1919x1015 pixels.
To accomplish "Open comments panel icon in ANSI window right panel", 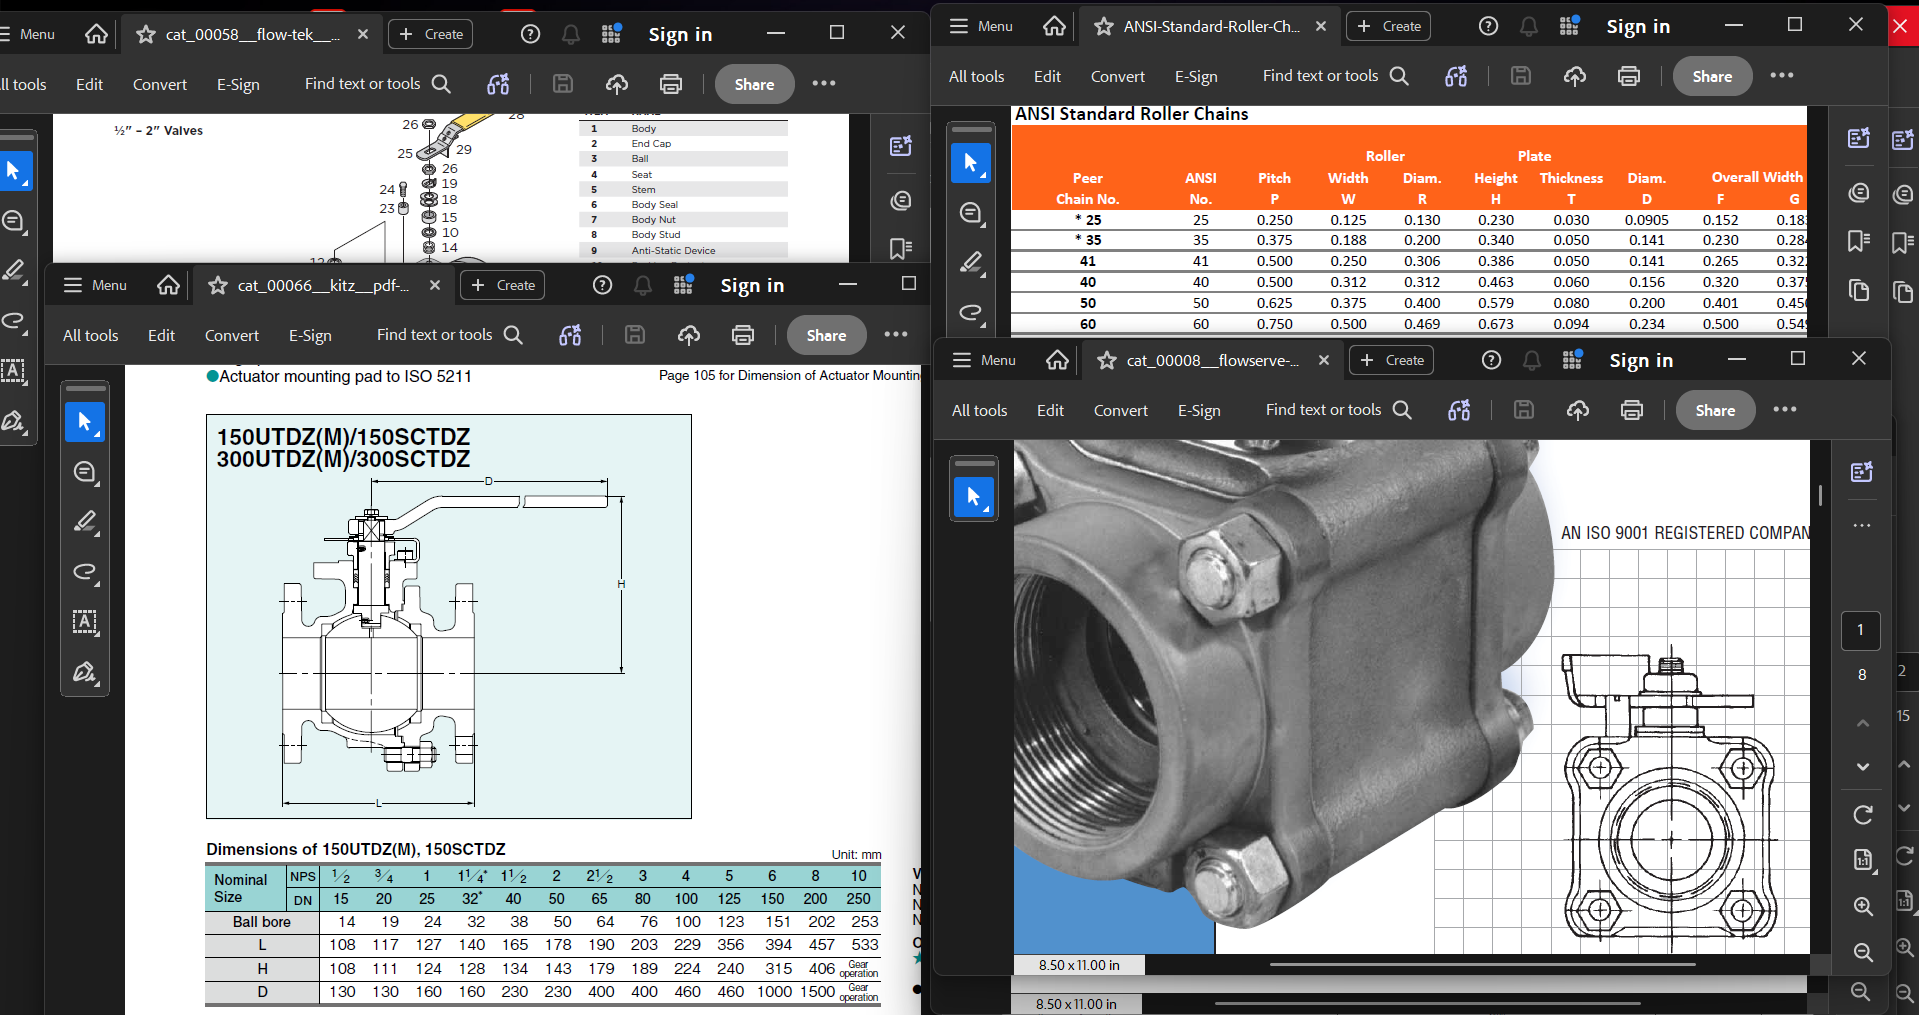I will pyautogui.click(x=1859, y=192).
